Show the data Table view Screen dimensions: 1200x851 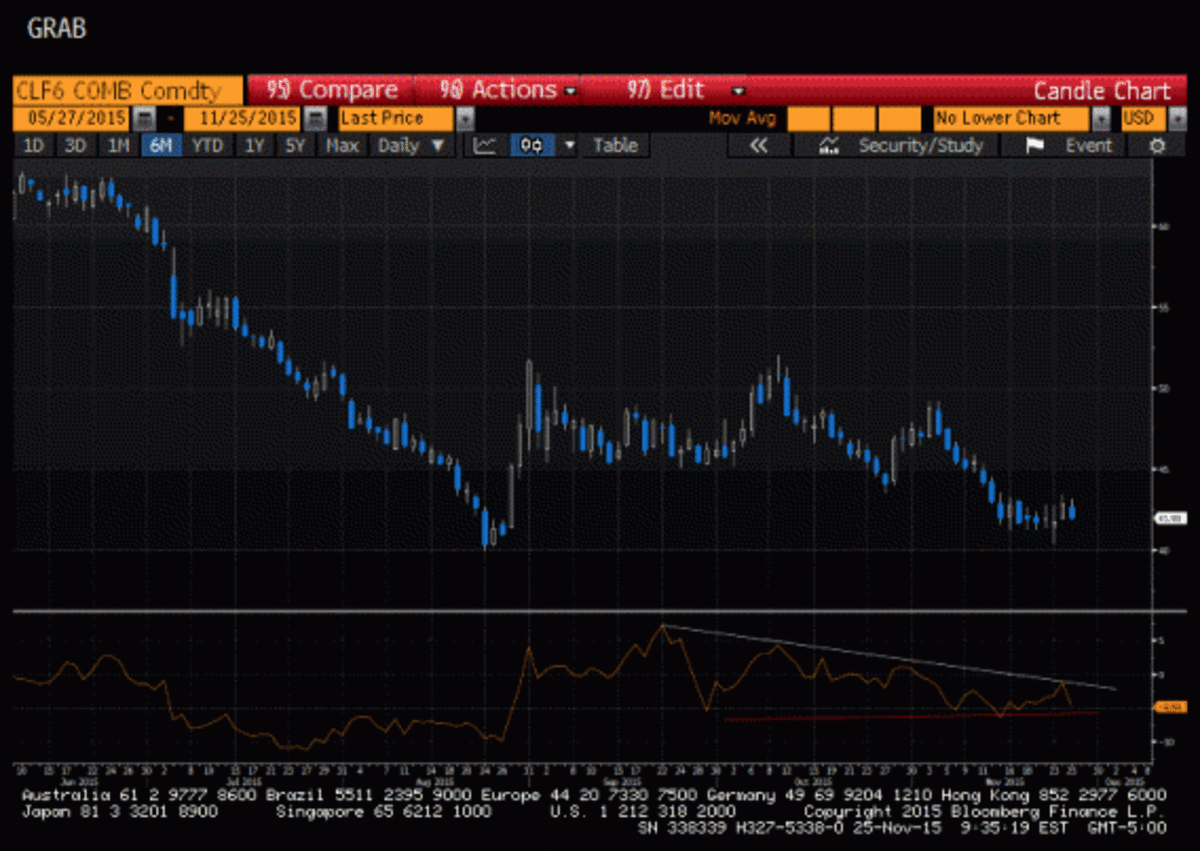(615, 146)
